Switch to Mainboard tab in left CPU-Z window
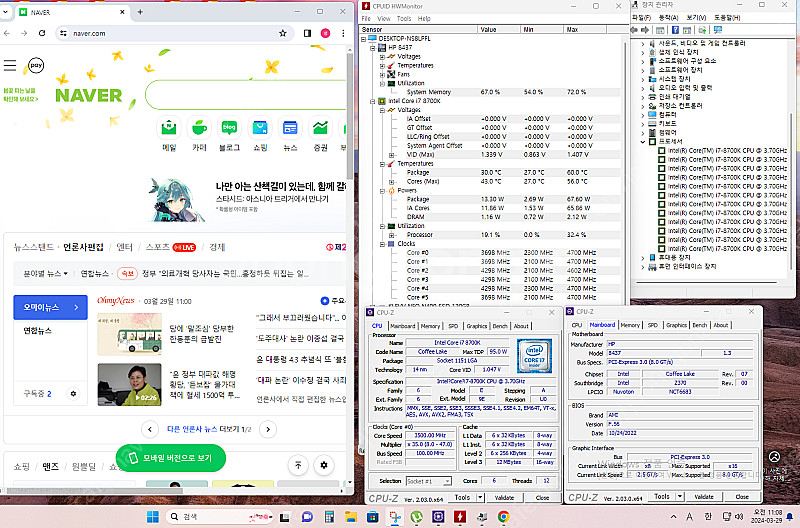 coord(403,326)
